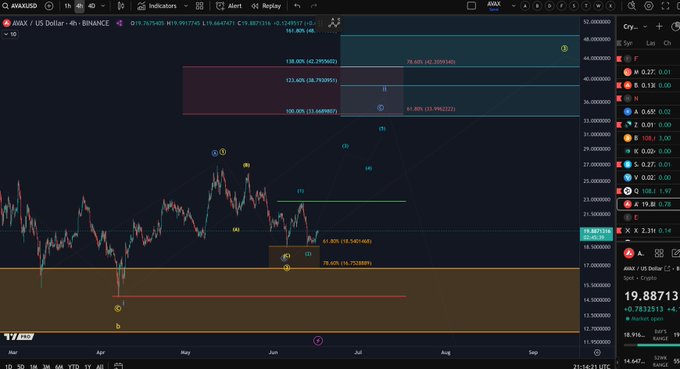Screen dimensions: 680x369
Task: Open the candlestick chart type selector
Action: pos(121,6)
